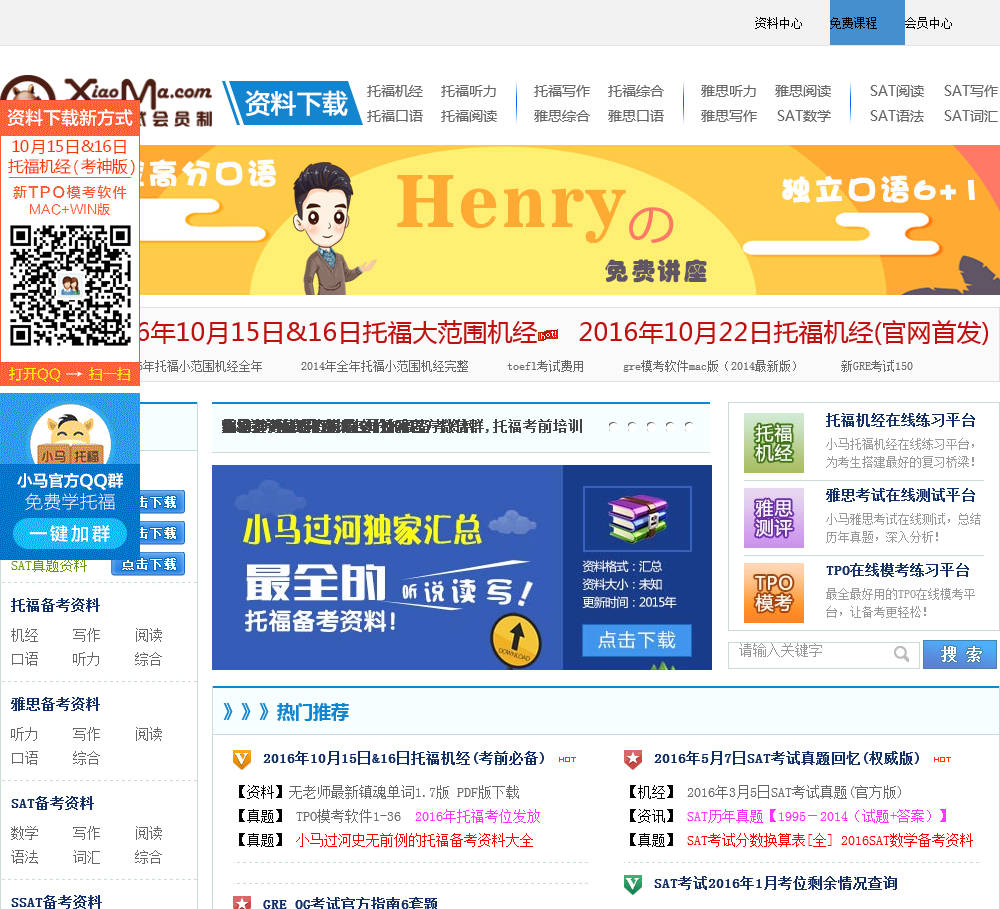1000x909 pixels.
Task: Open the green 托福机经 platform icon
Action: (774, 443)
